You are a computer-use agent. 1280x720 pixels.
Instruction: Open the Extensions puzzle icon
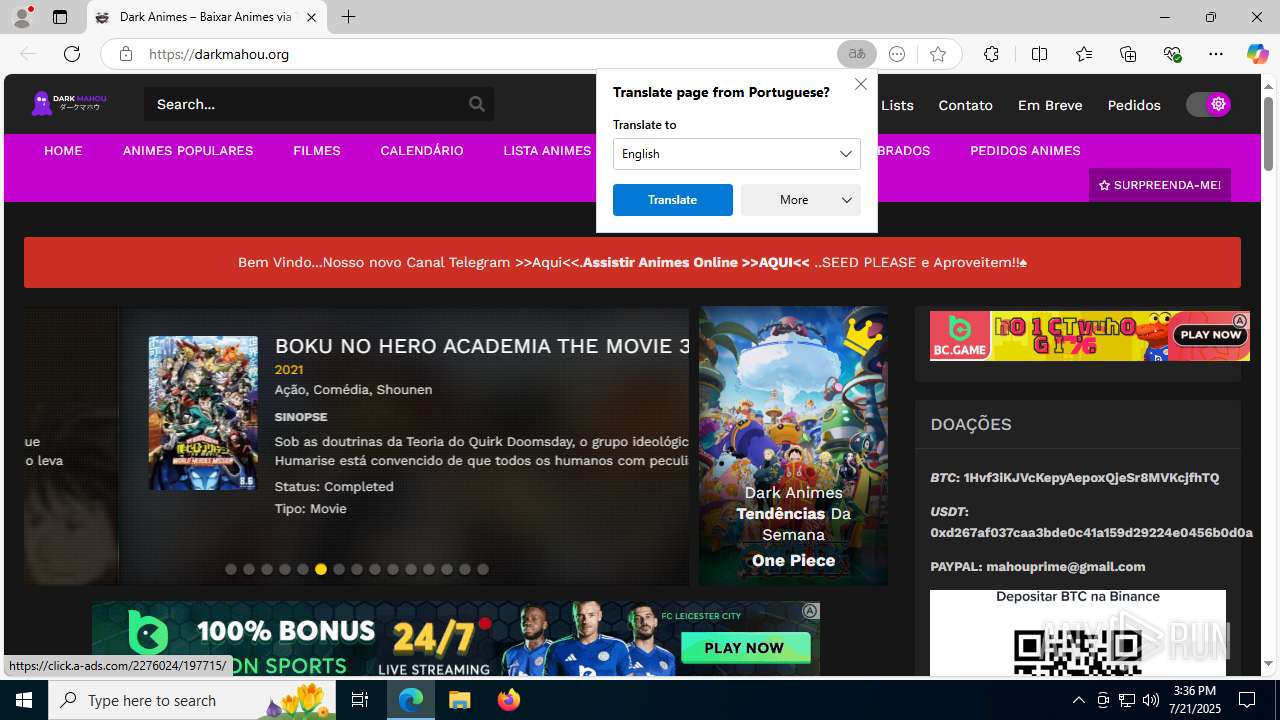click(991, 54)
